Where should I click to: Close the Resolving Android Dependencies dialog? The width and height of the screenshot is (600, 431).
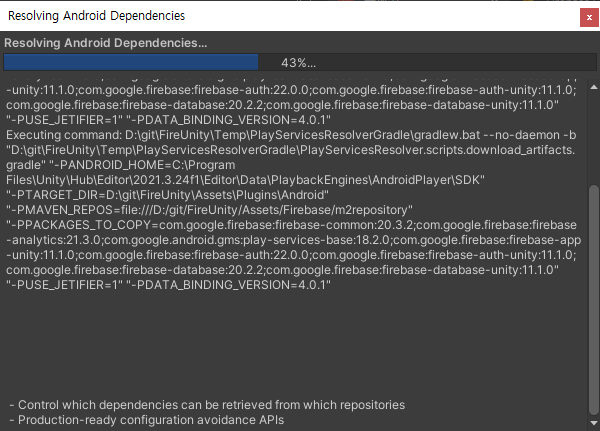coord(589,18)
